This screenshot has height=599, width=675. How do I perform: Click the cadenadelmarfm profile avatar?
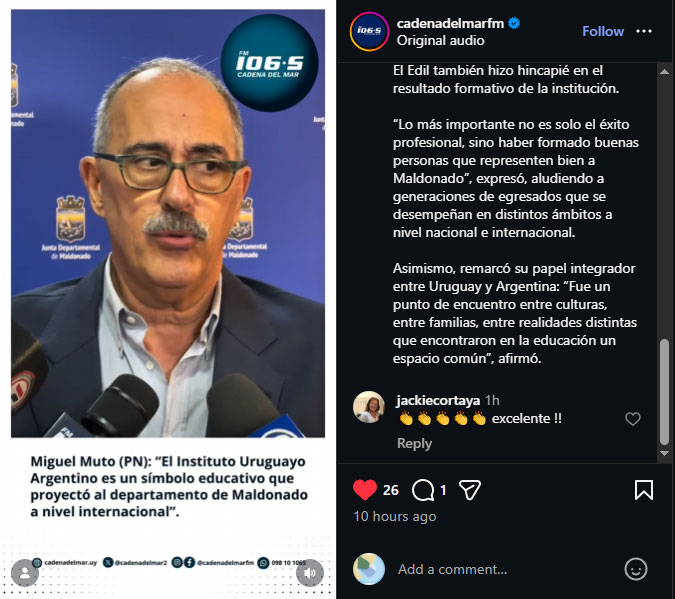pyautogui.click(x=369, y=31)
